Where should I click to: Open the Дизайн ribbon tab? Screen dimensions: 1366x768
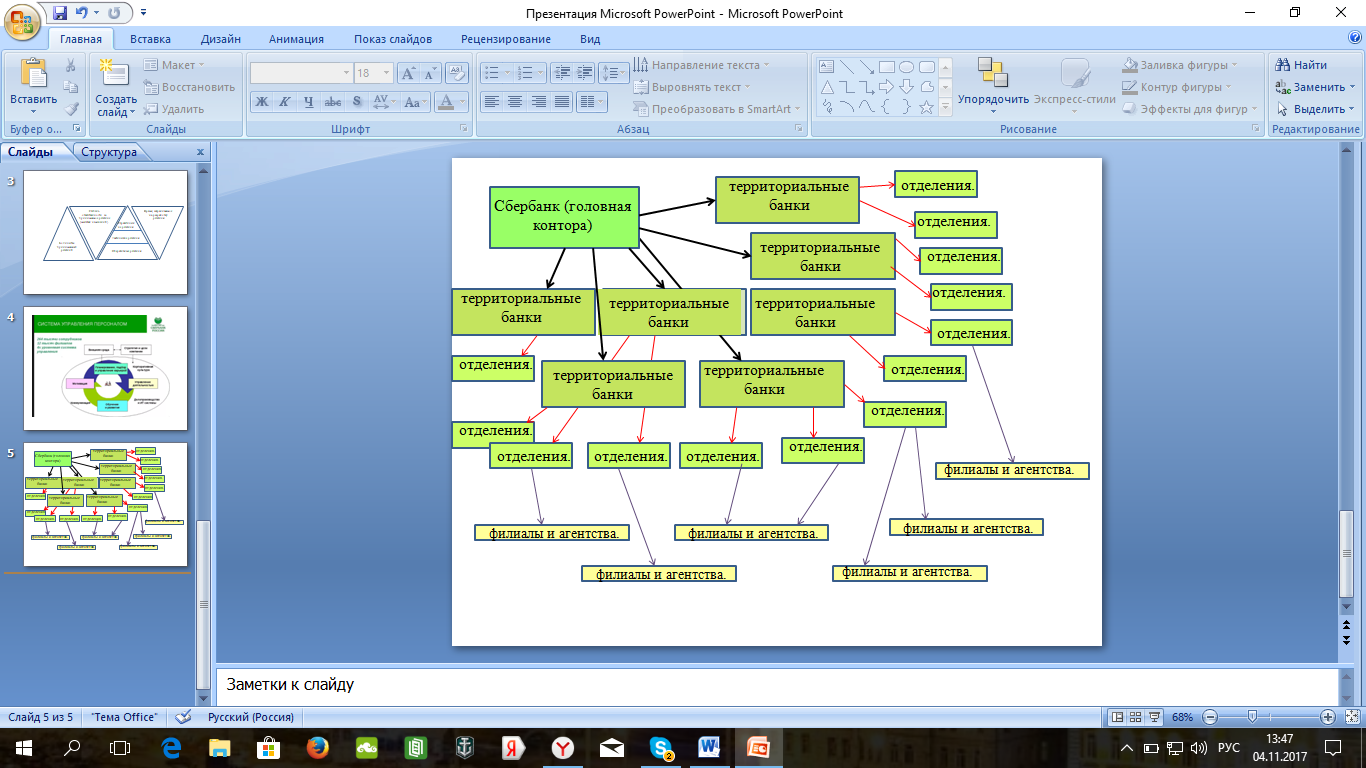[220, 39]
